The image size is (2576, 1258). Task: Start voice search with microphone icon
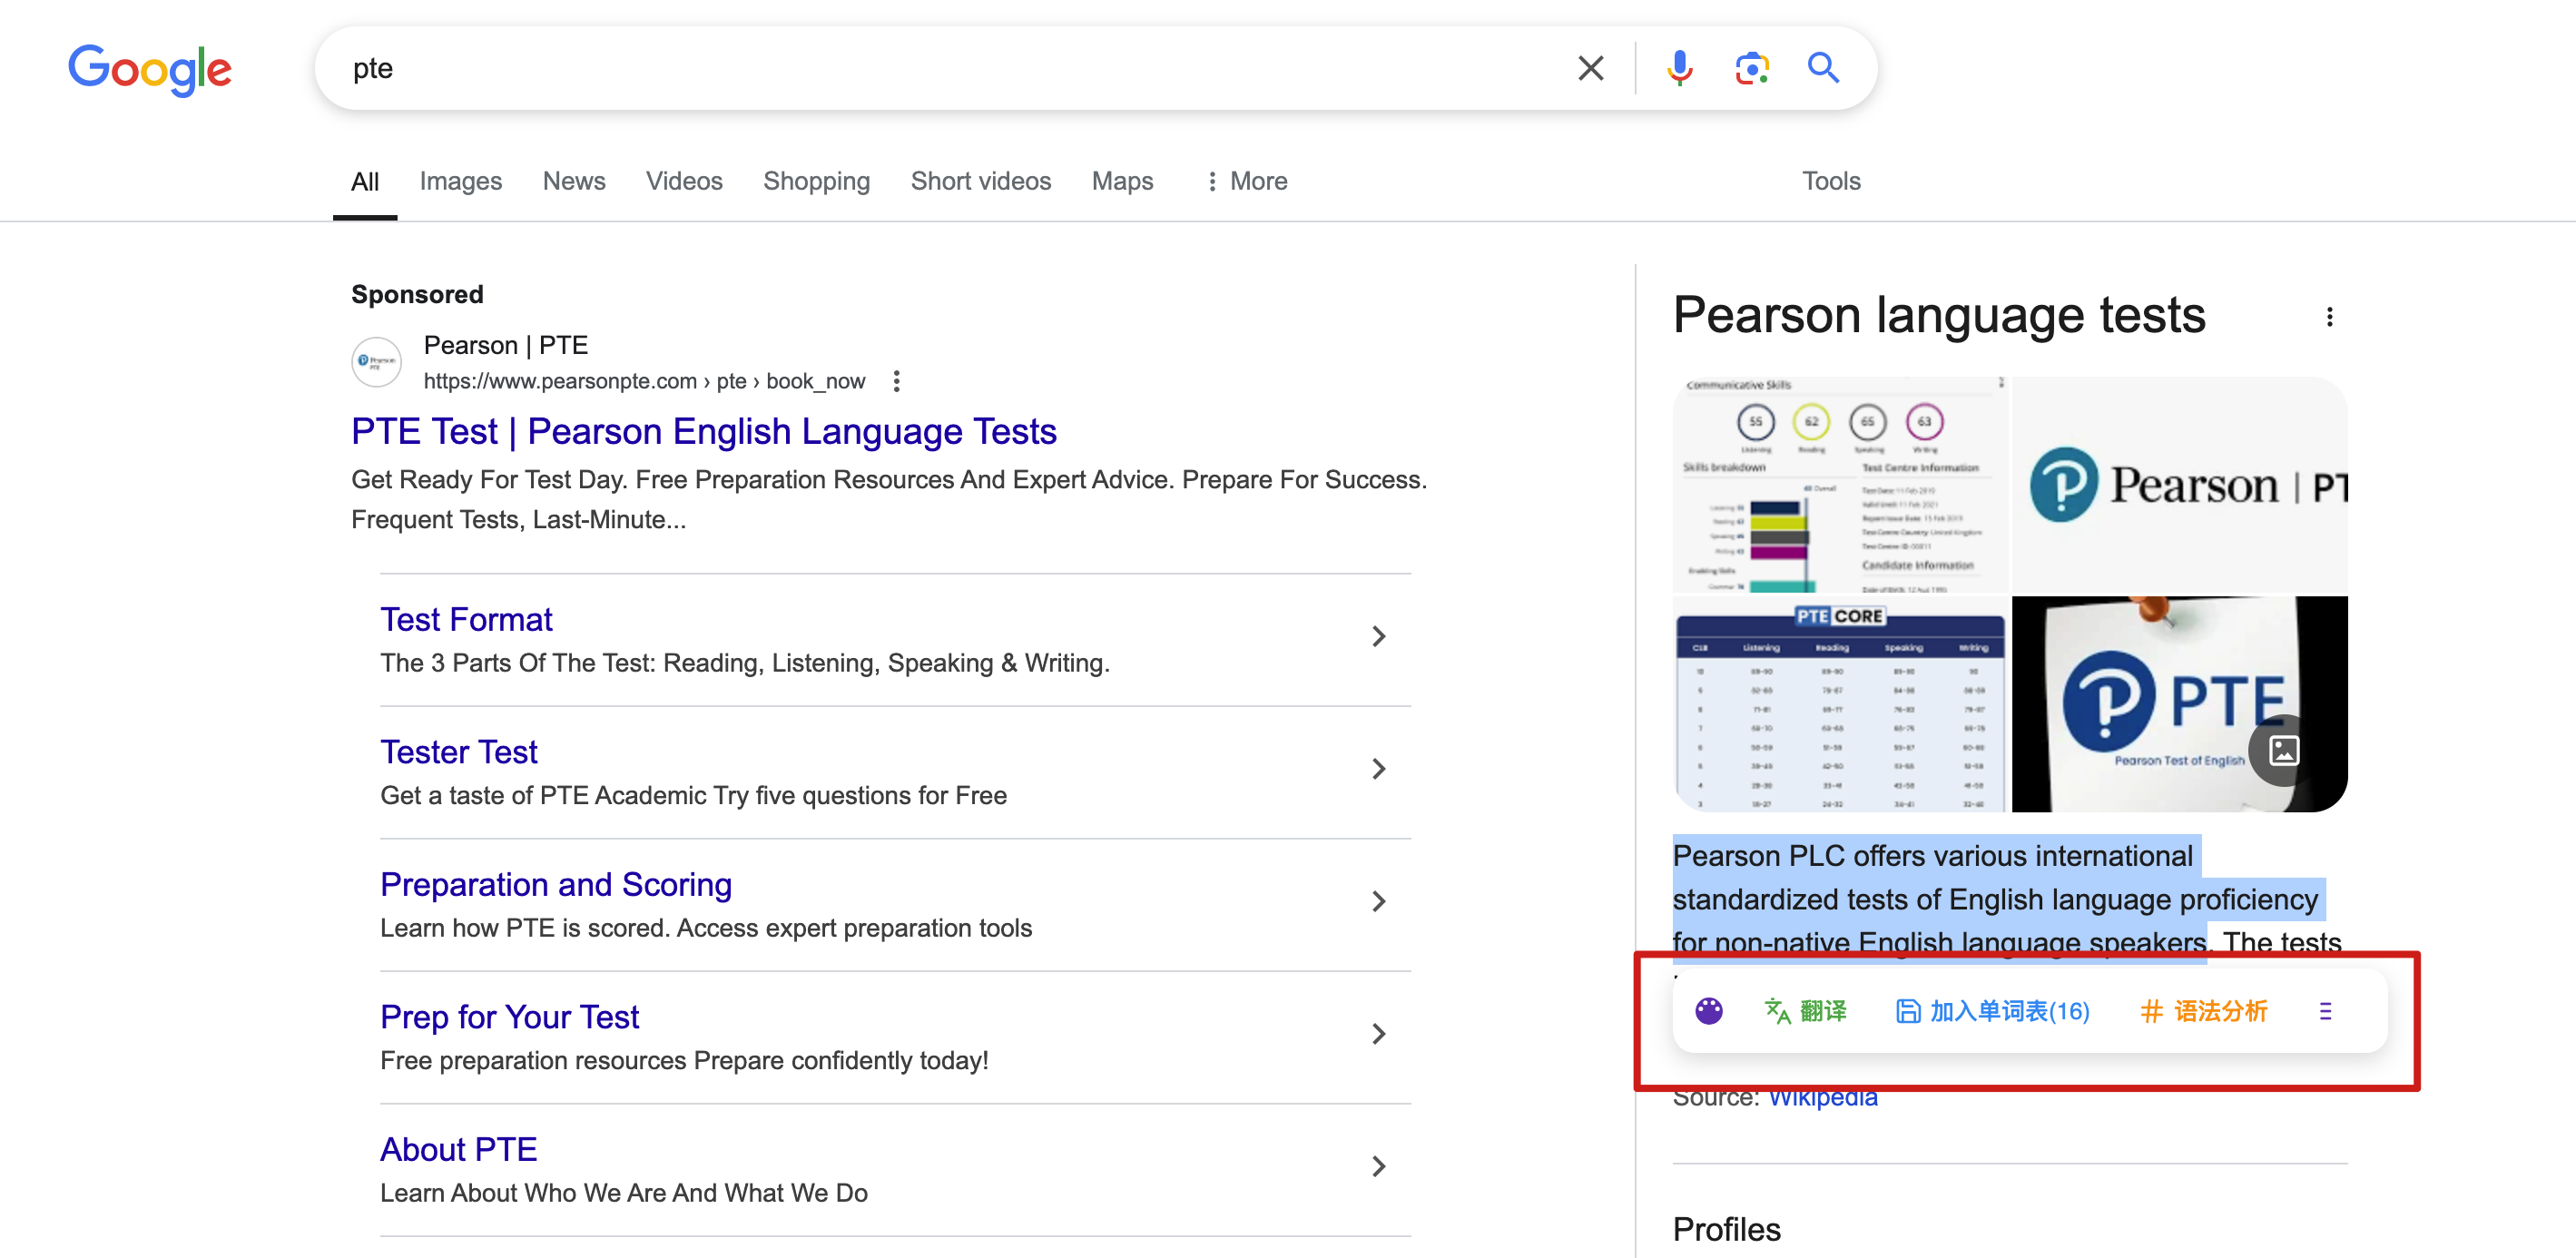pyautogui.click(x=1679, y=68)
